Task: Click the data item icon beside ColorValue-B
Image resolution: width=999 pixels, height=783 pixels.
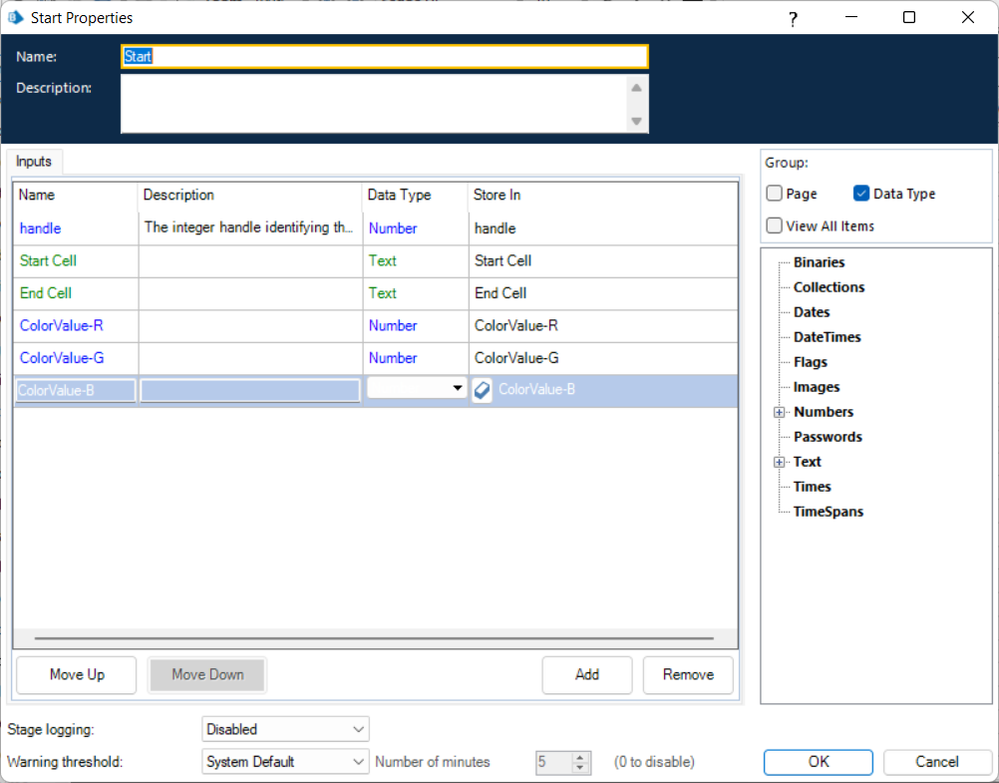Action: coord(482,390)
